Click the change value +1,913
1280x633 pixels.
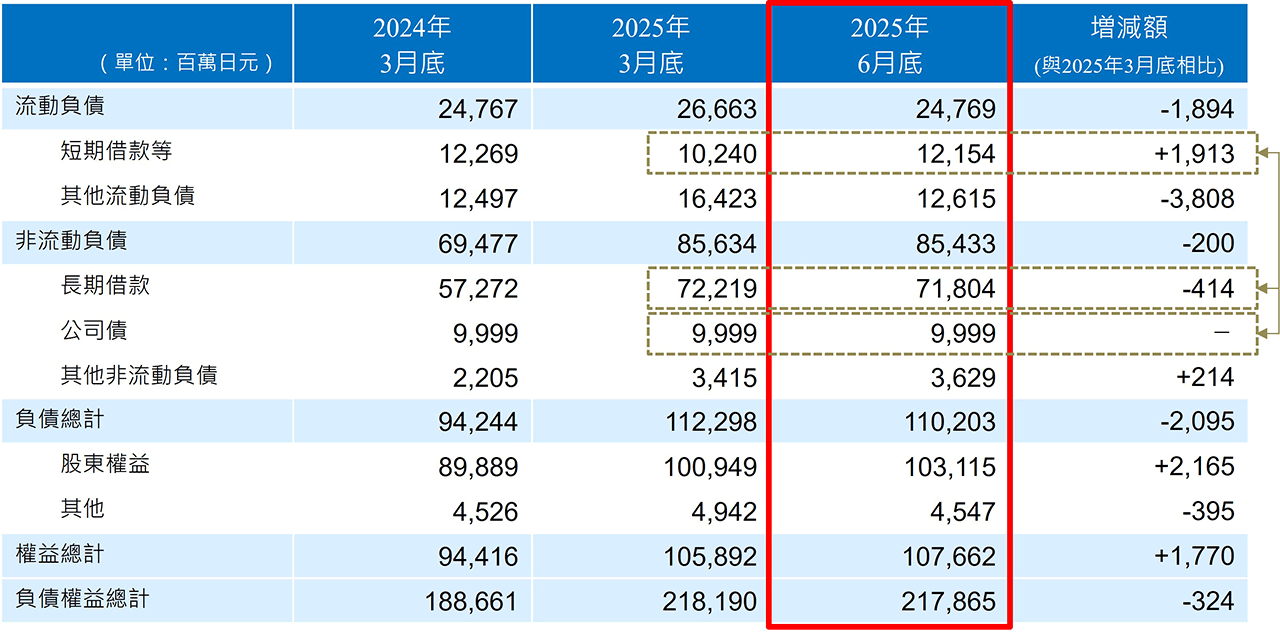point(1195,154)
